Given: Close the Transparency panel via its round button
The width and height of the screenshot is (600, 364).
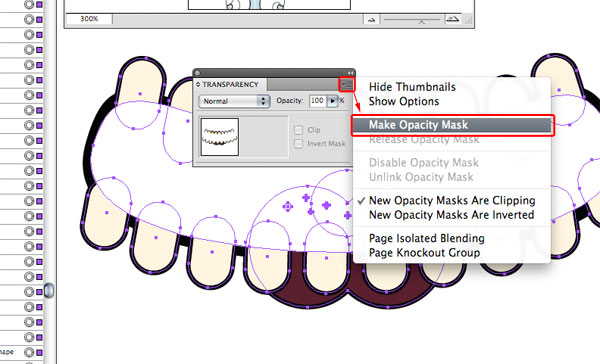Looking at the screenshot, I should point(197,73).
